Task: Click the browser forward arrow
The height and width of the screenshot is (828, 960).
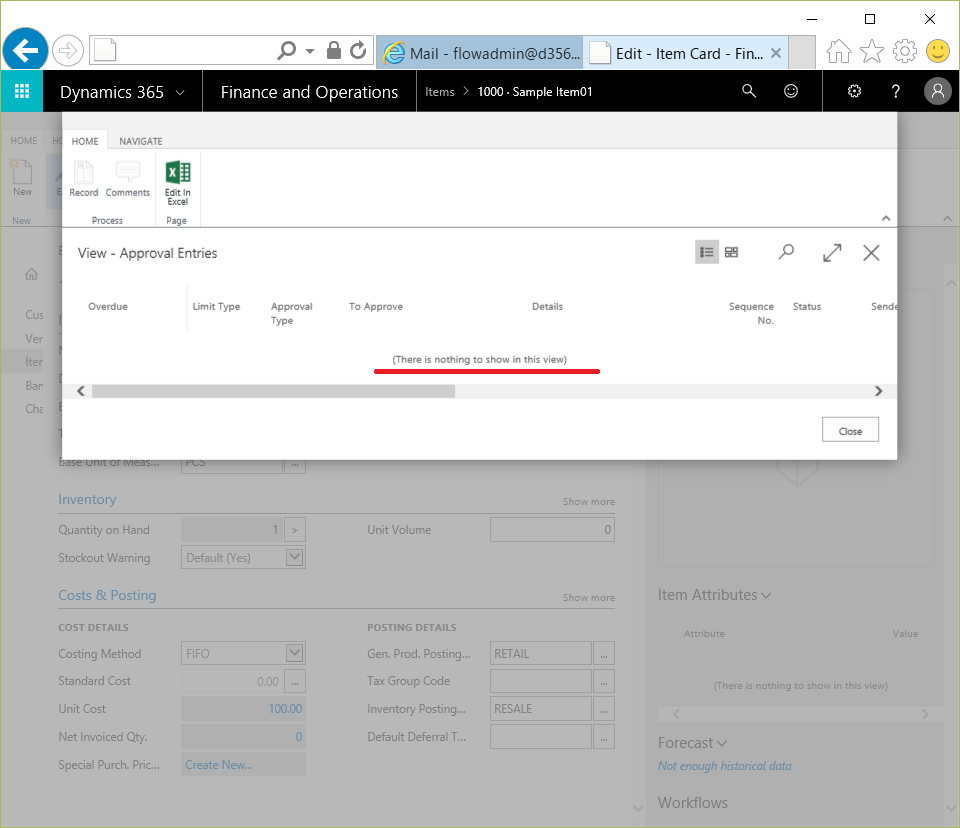Action: coord(67,50)
